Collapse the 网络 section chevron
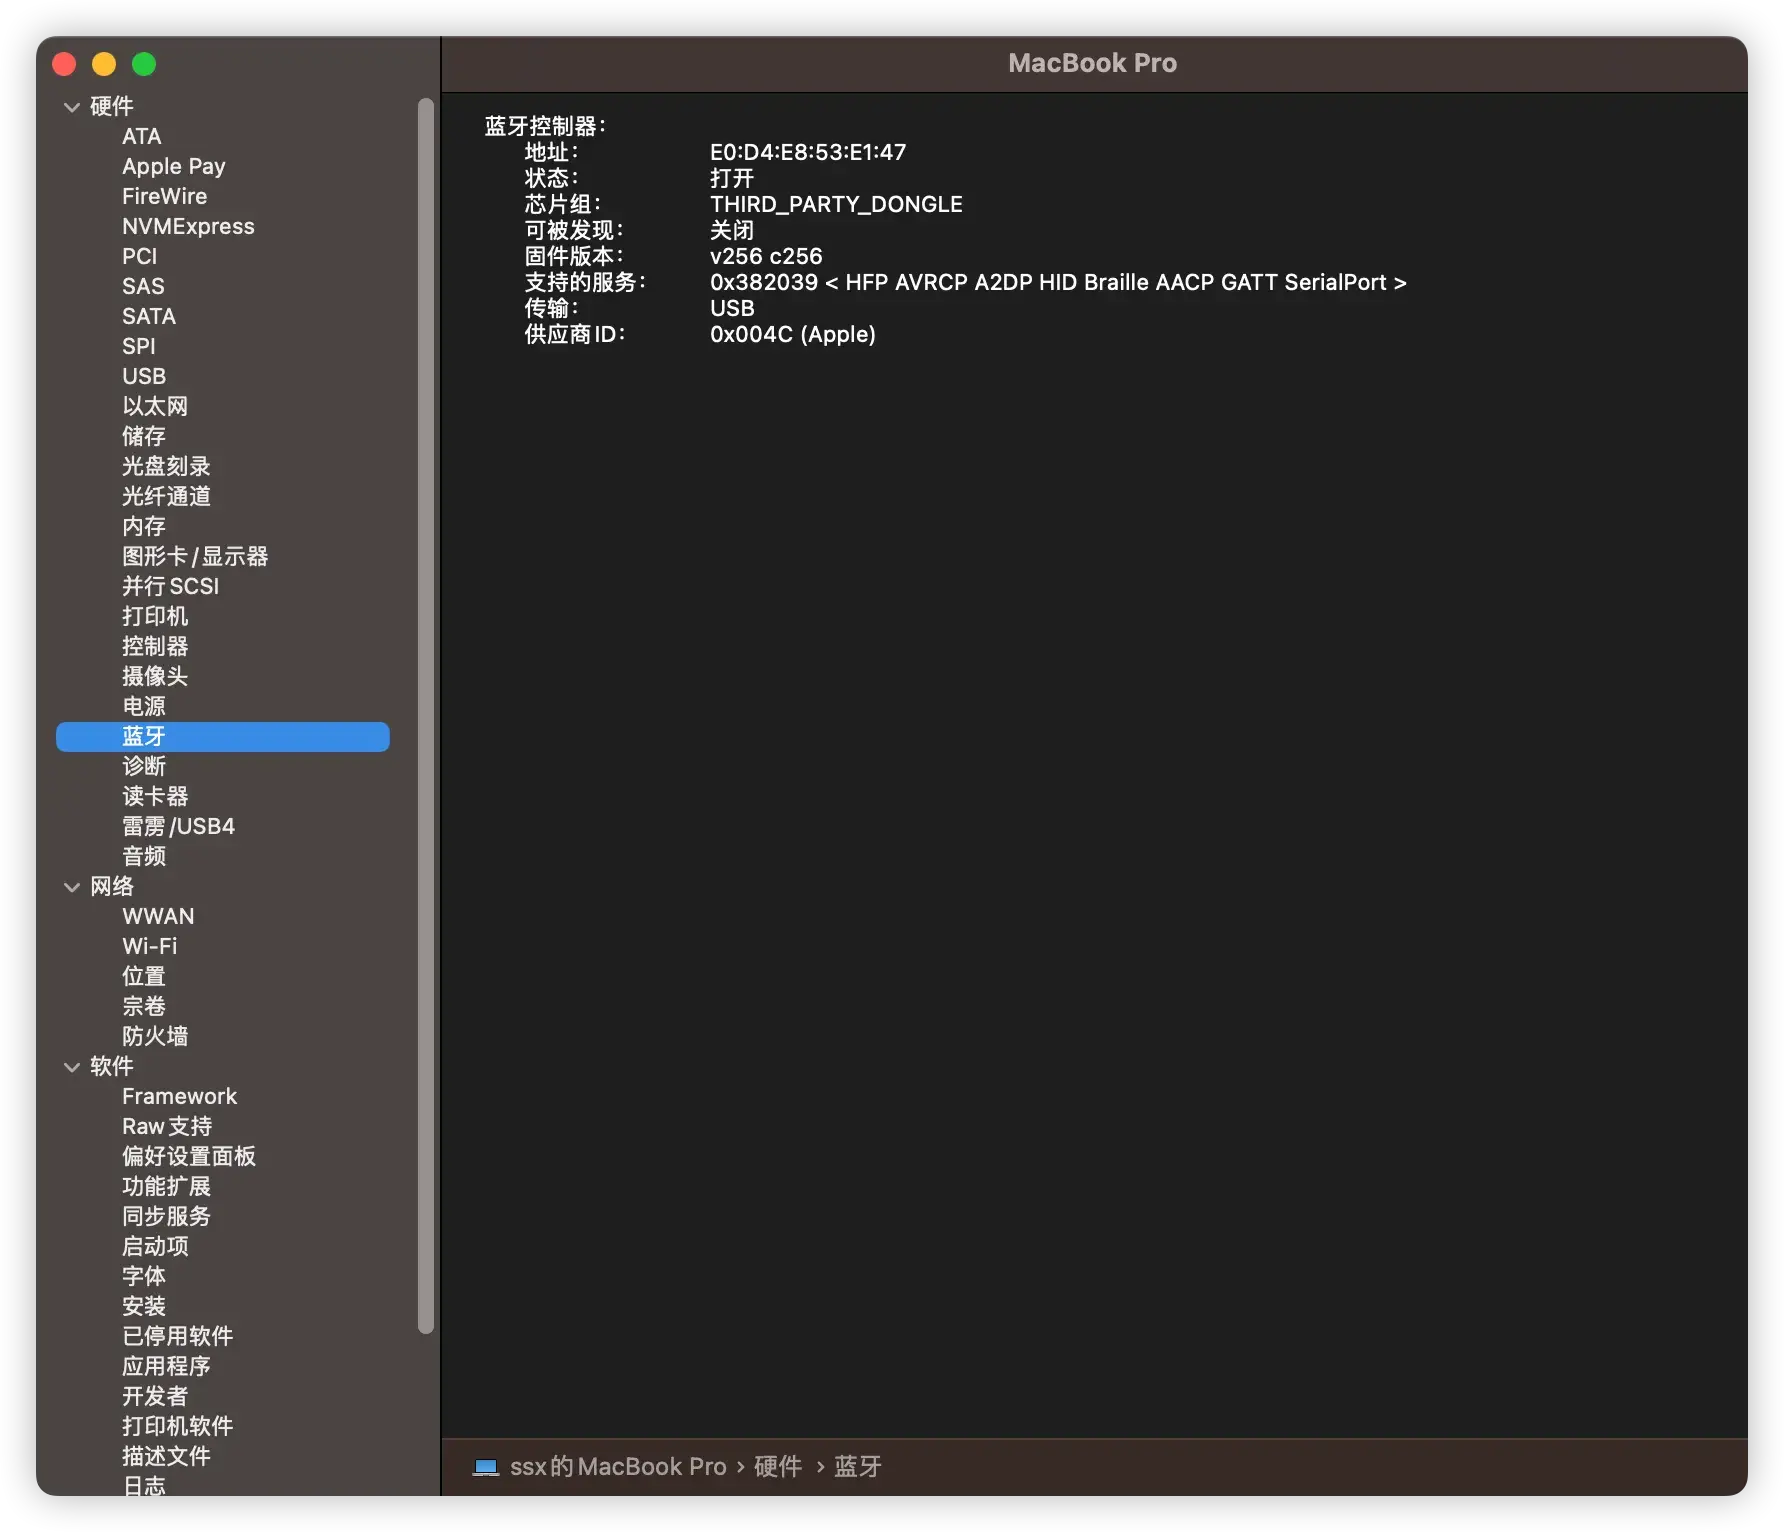Image resolution: width=1784 pixels, height=1532 pixels. tap(72, 887)
